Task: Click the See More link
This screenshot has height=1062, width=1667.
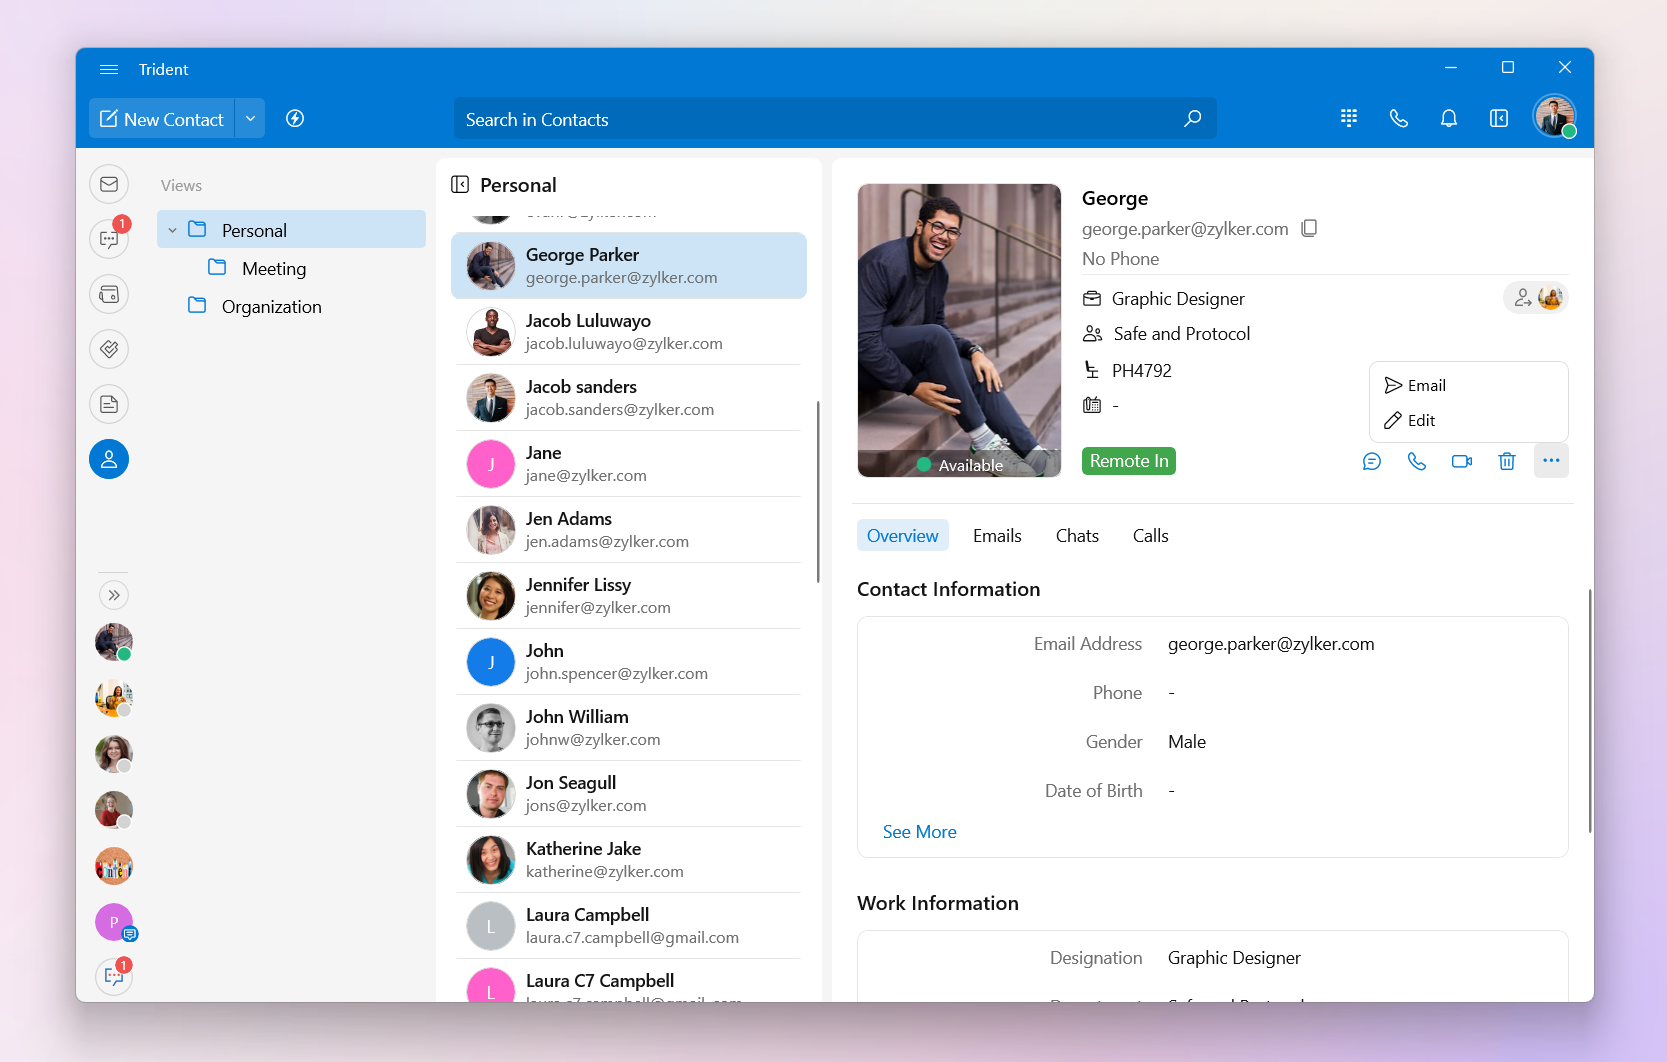Action: (x=920, y=832)
